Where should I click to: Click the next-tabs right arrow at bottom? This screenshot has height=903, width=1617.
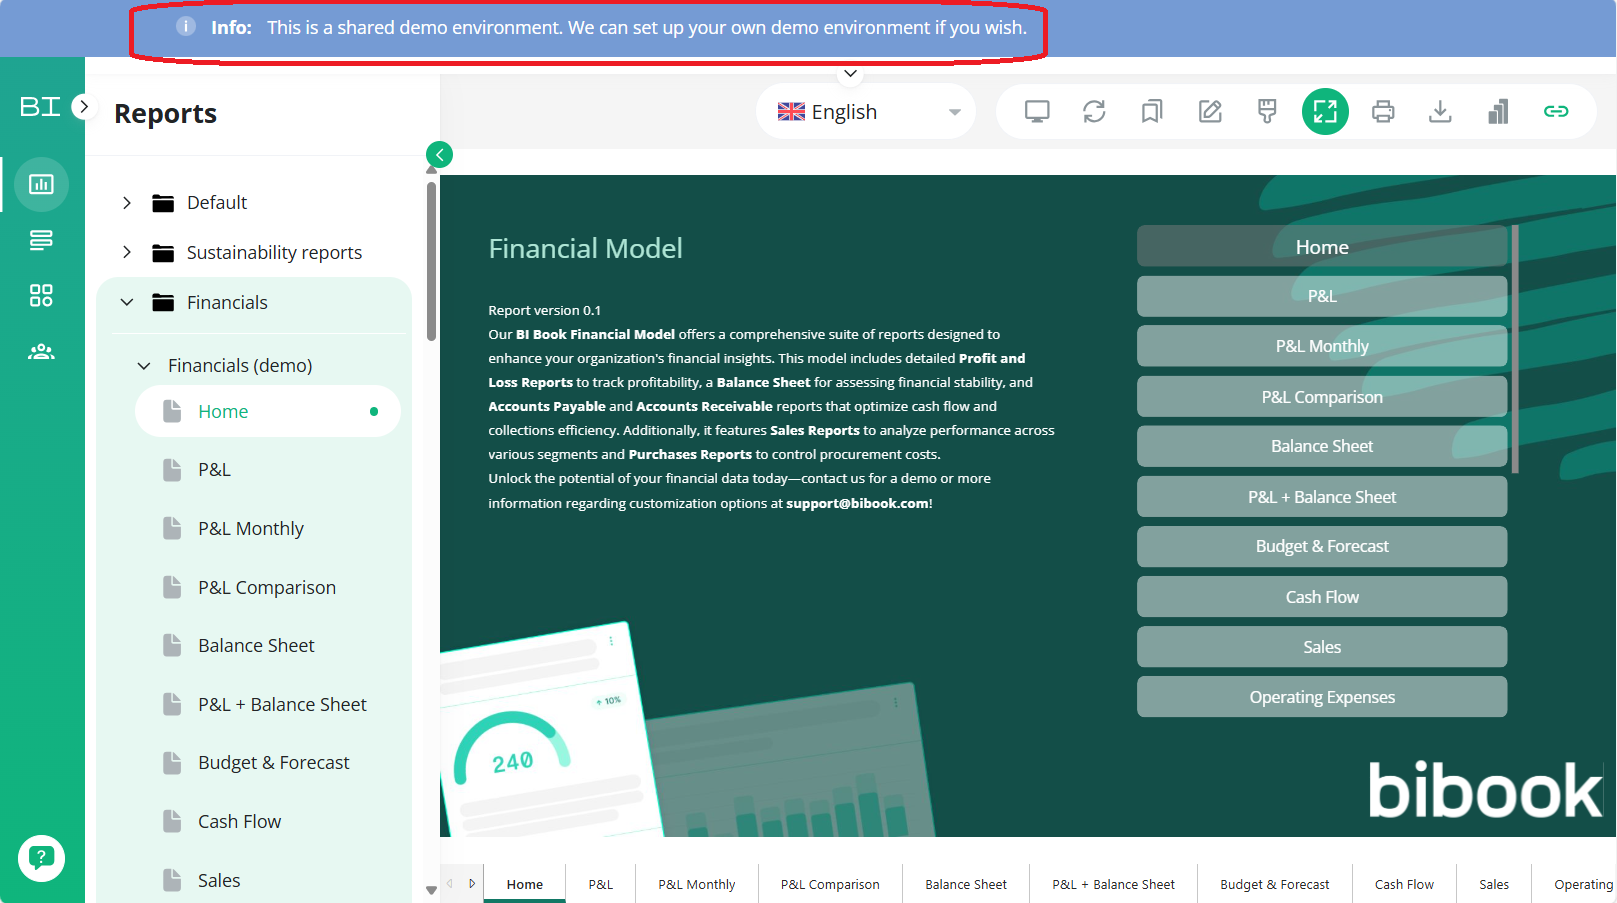pos(472,884)
